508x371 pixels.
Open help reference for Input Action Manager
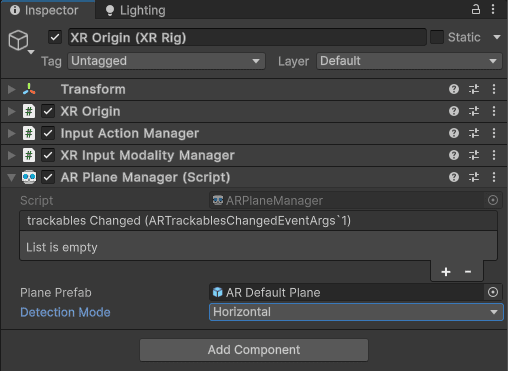click(454, 133)
